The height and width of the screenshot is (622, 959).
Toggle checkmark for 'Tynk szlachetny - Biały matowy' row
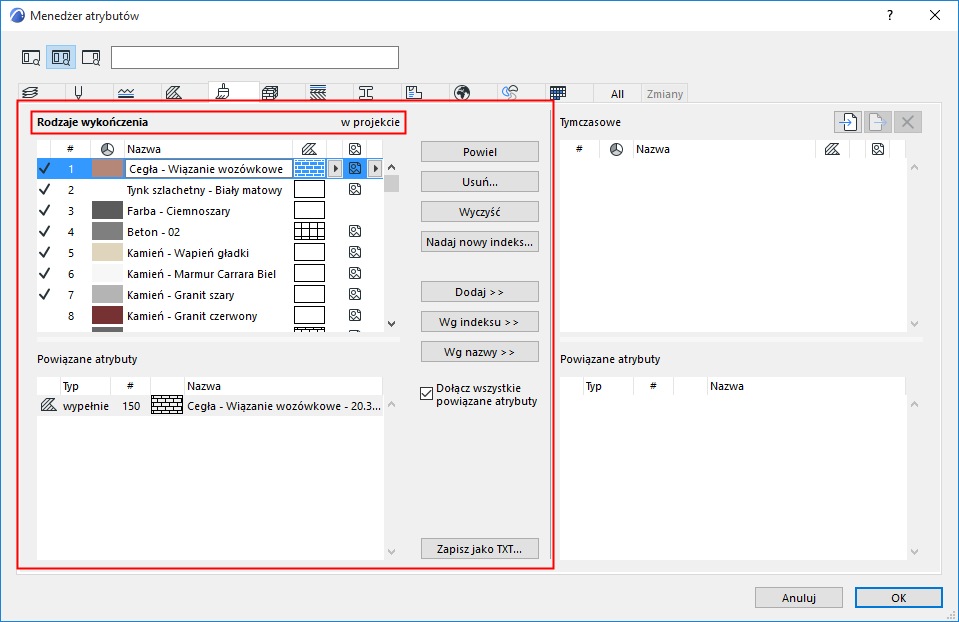[x=45, y=190]
